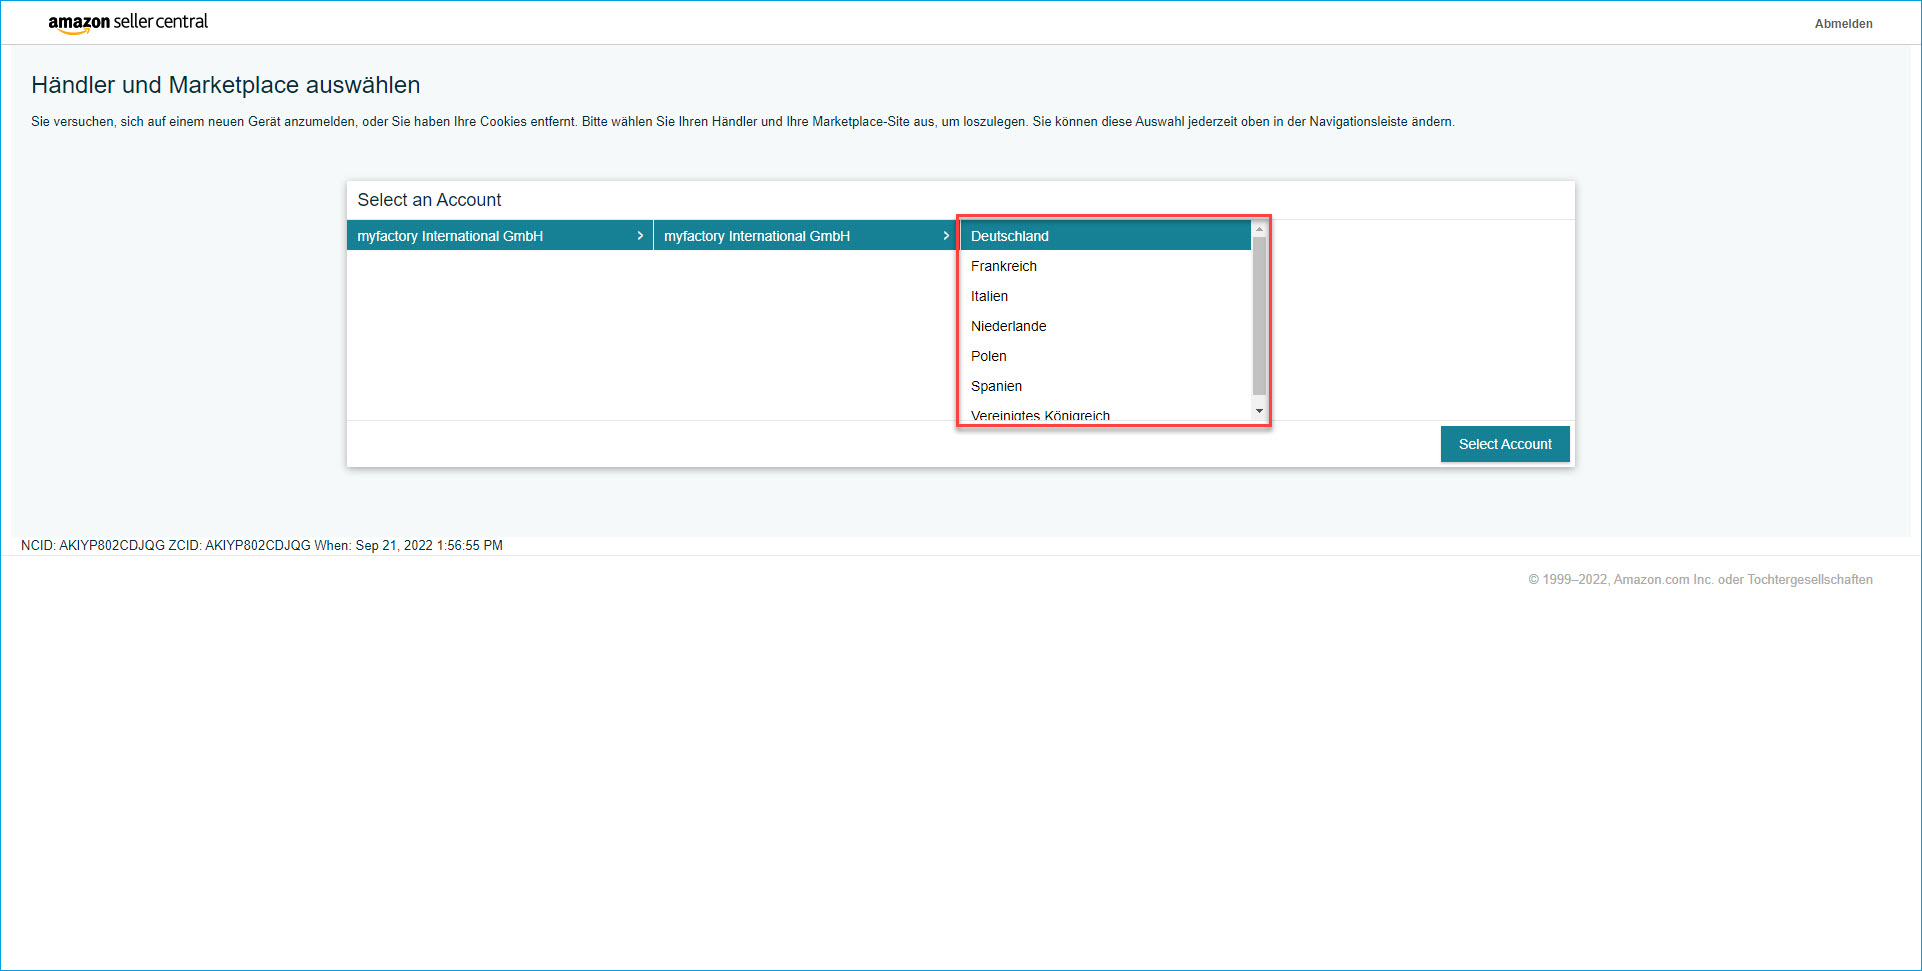Click the marketplace list scrollbar thumb

coord(1259,315)
